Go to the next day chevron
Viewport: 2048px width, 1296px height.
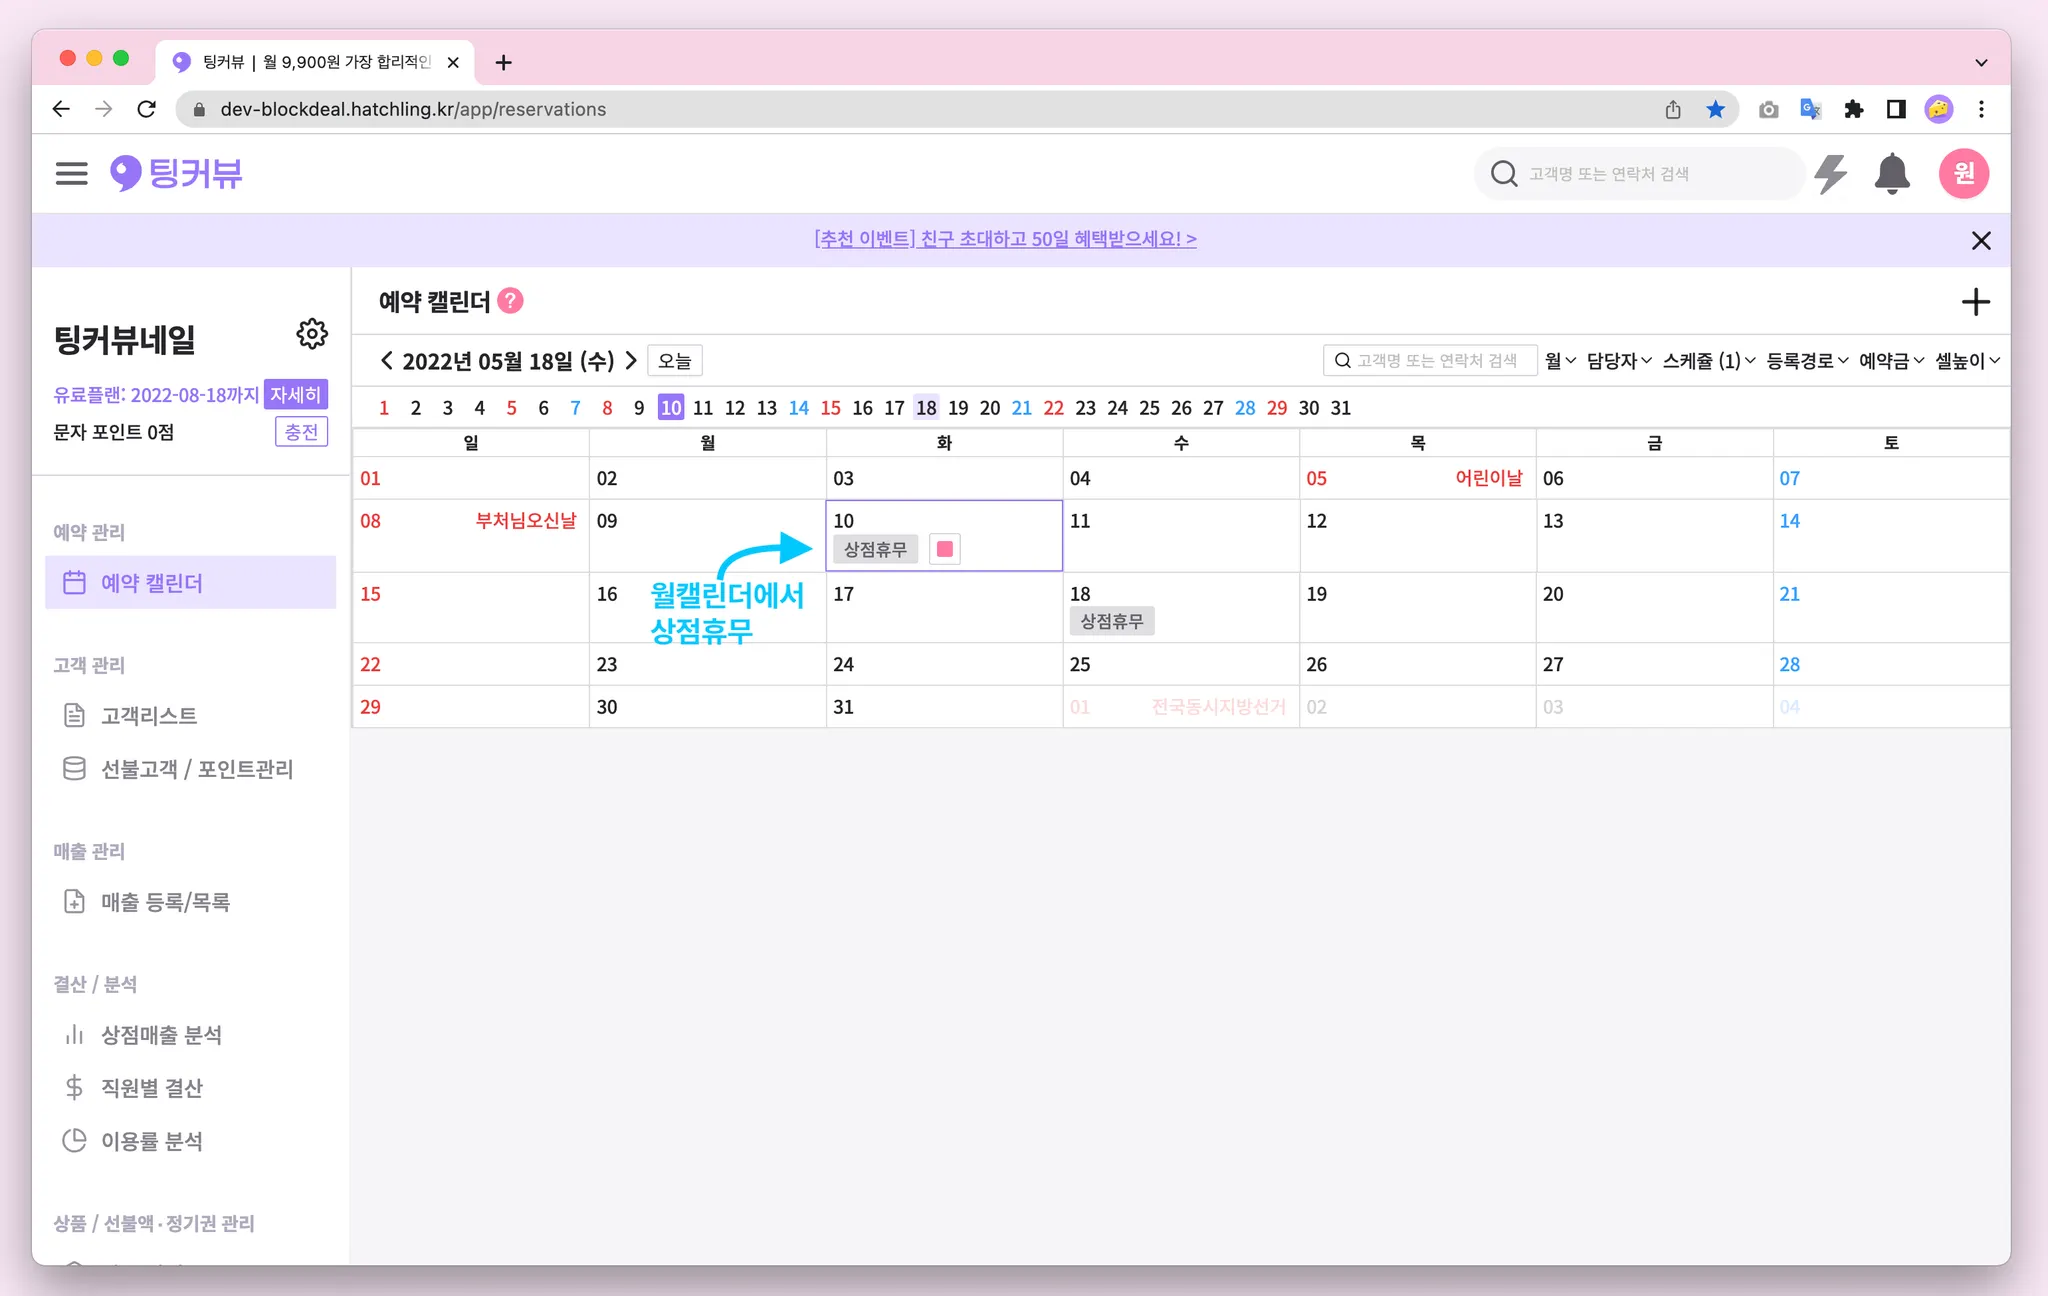(x=631, y=360)
